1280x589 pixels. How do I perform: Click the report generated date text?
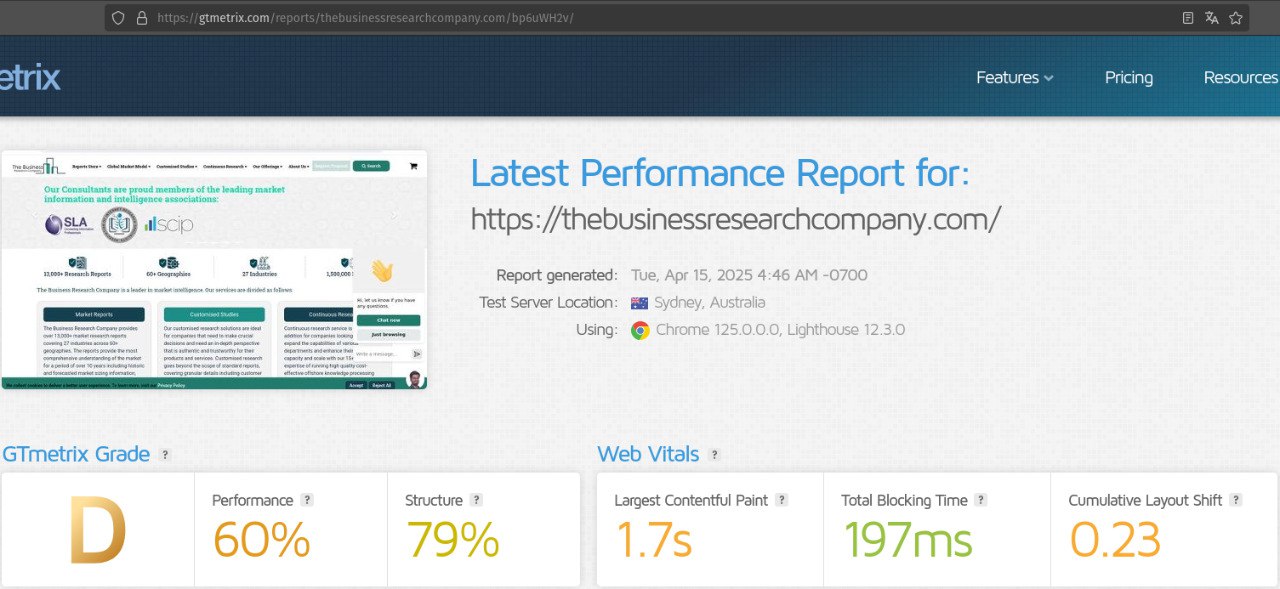(x=749, y=275)
